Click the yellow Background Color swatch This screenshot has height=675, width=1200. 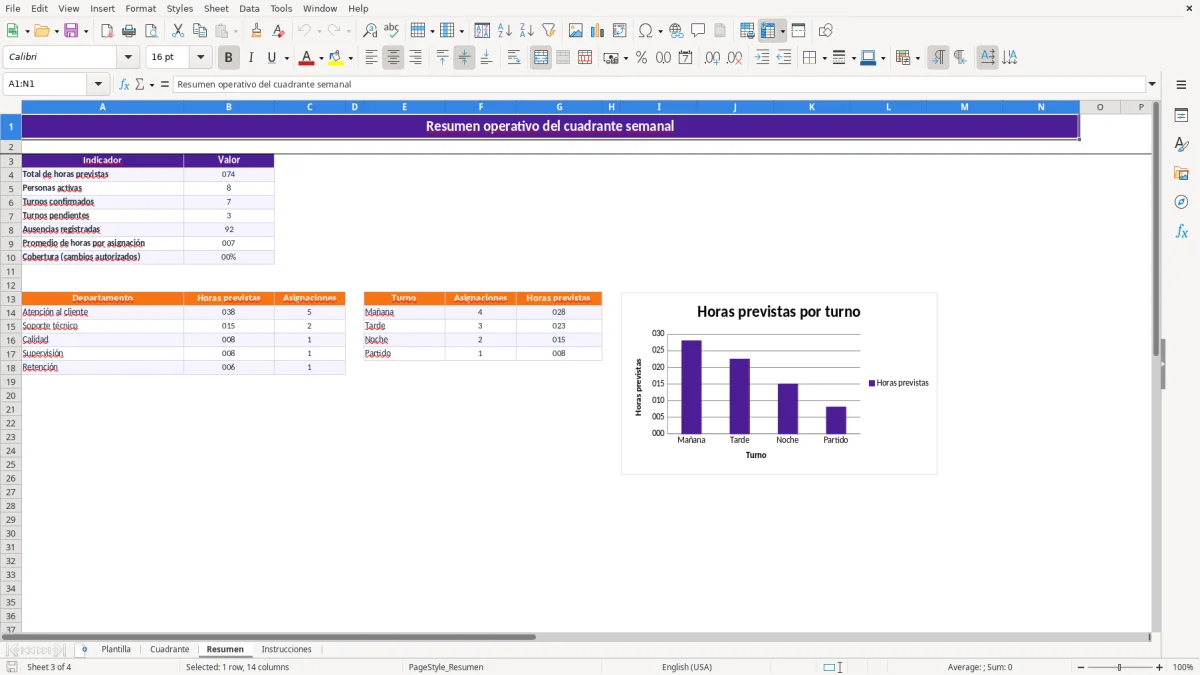pos(335,58)
